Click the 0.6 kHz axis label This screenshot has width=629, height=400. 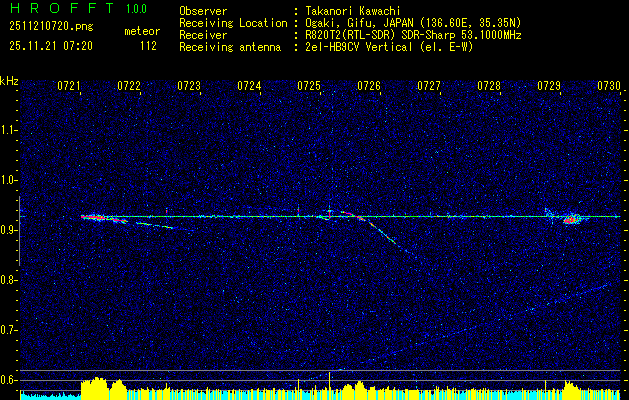coord(9,380)
